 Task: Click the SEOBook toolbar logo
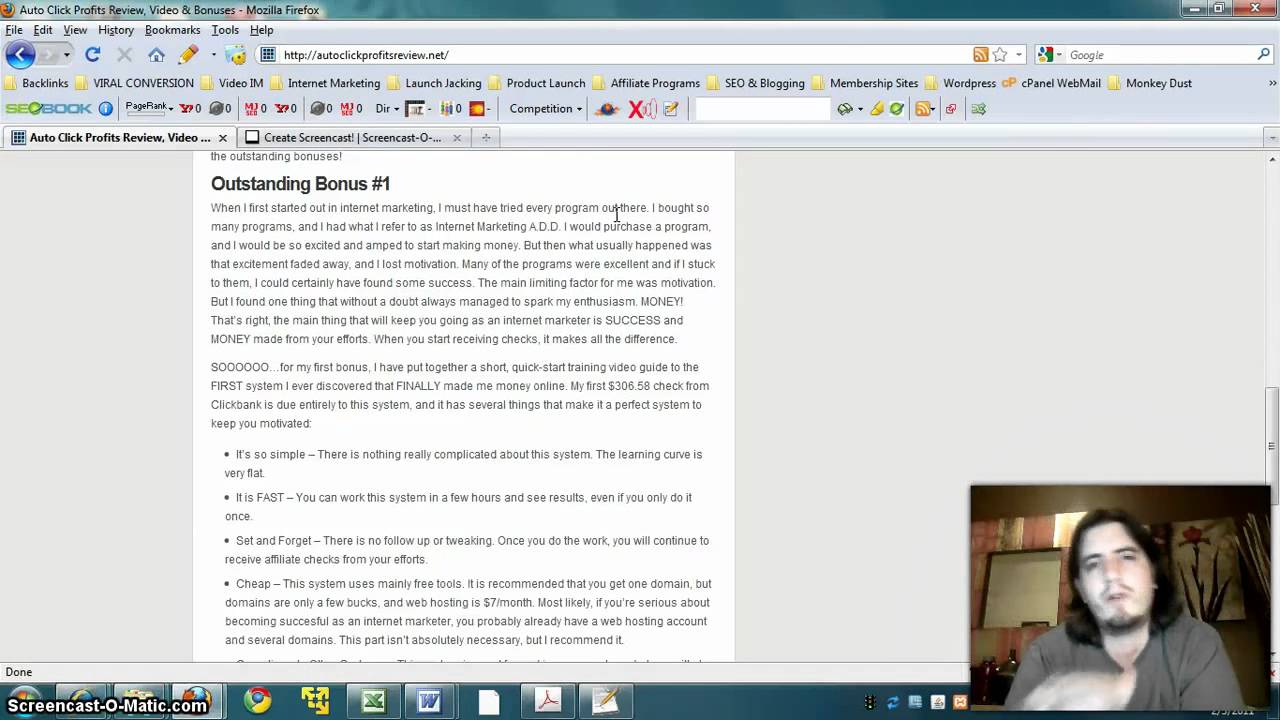pos(49,108)
